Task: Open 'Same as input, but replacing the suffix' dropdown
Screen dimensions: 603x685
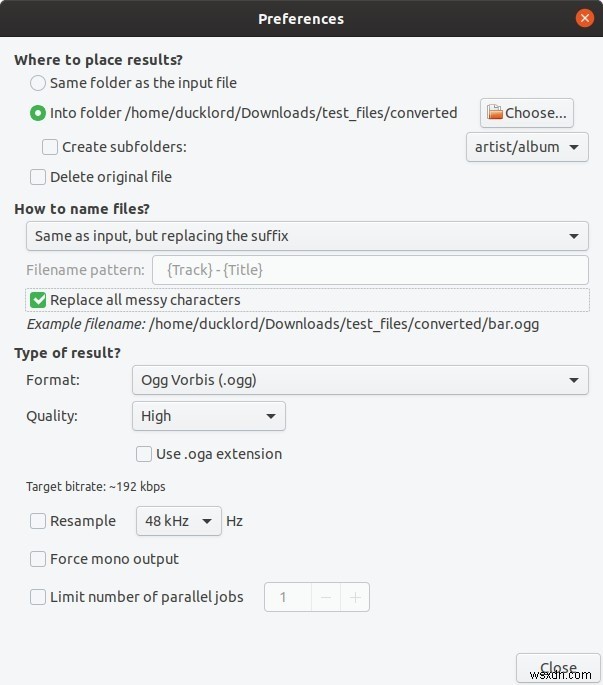Action: (307, 236)
